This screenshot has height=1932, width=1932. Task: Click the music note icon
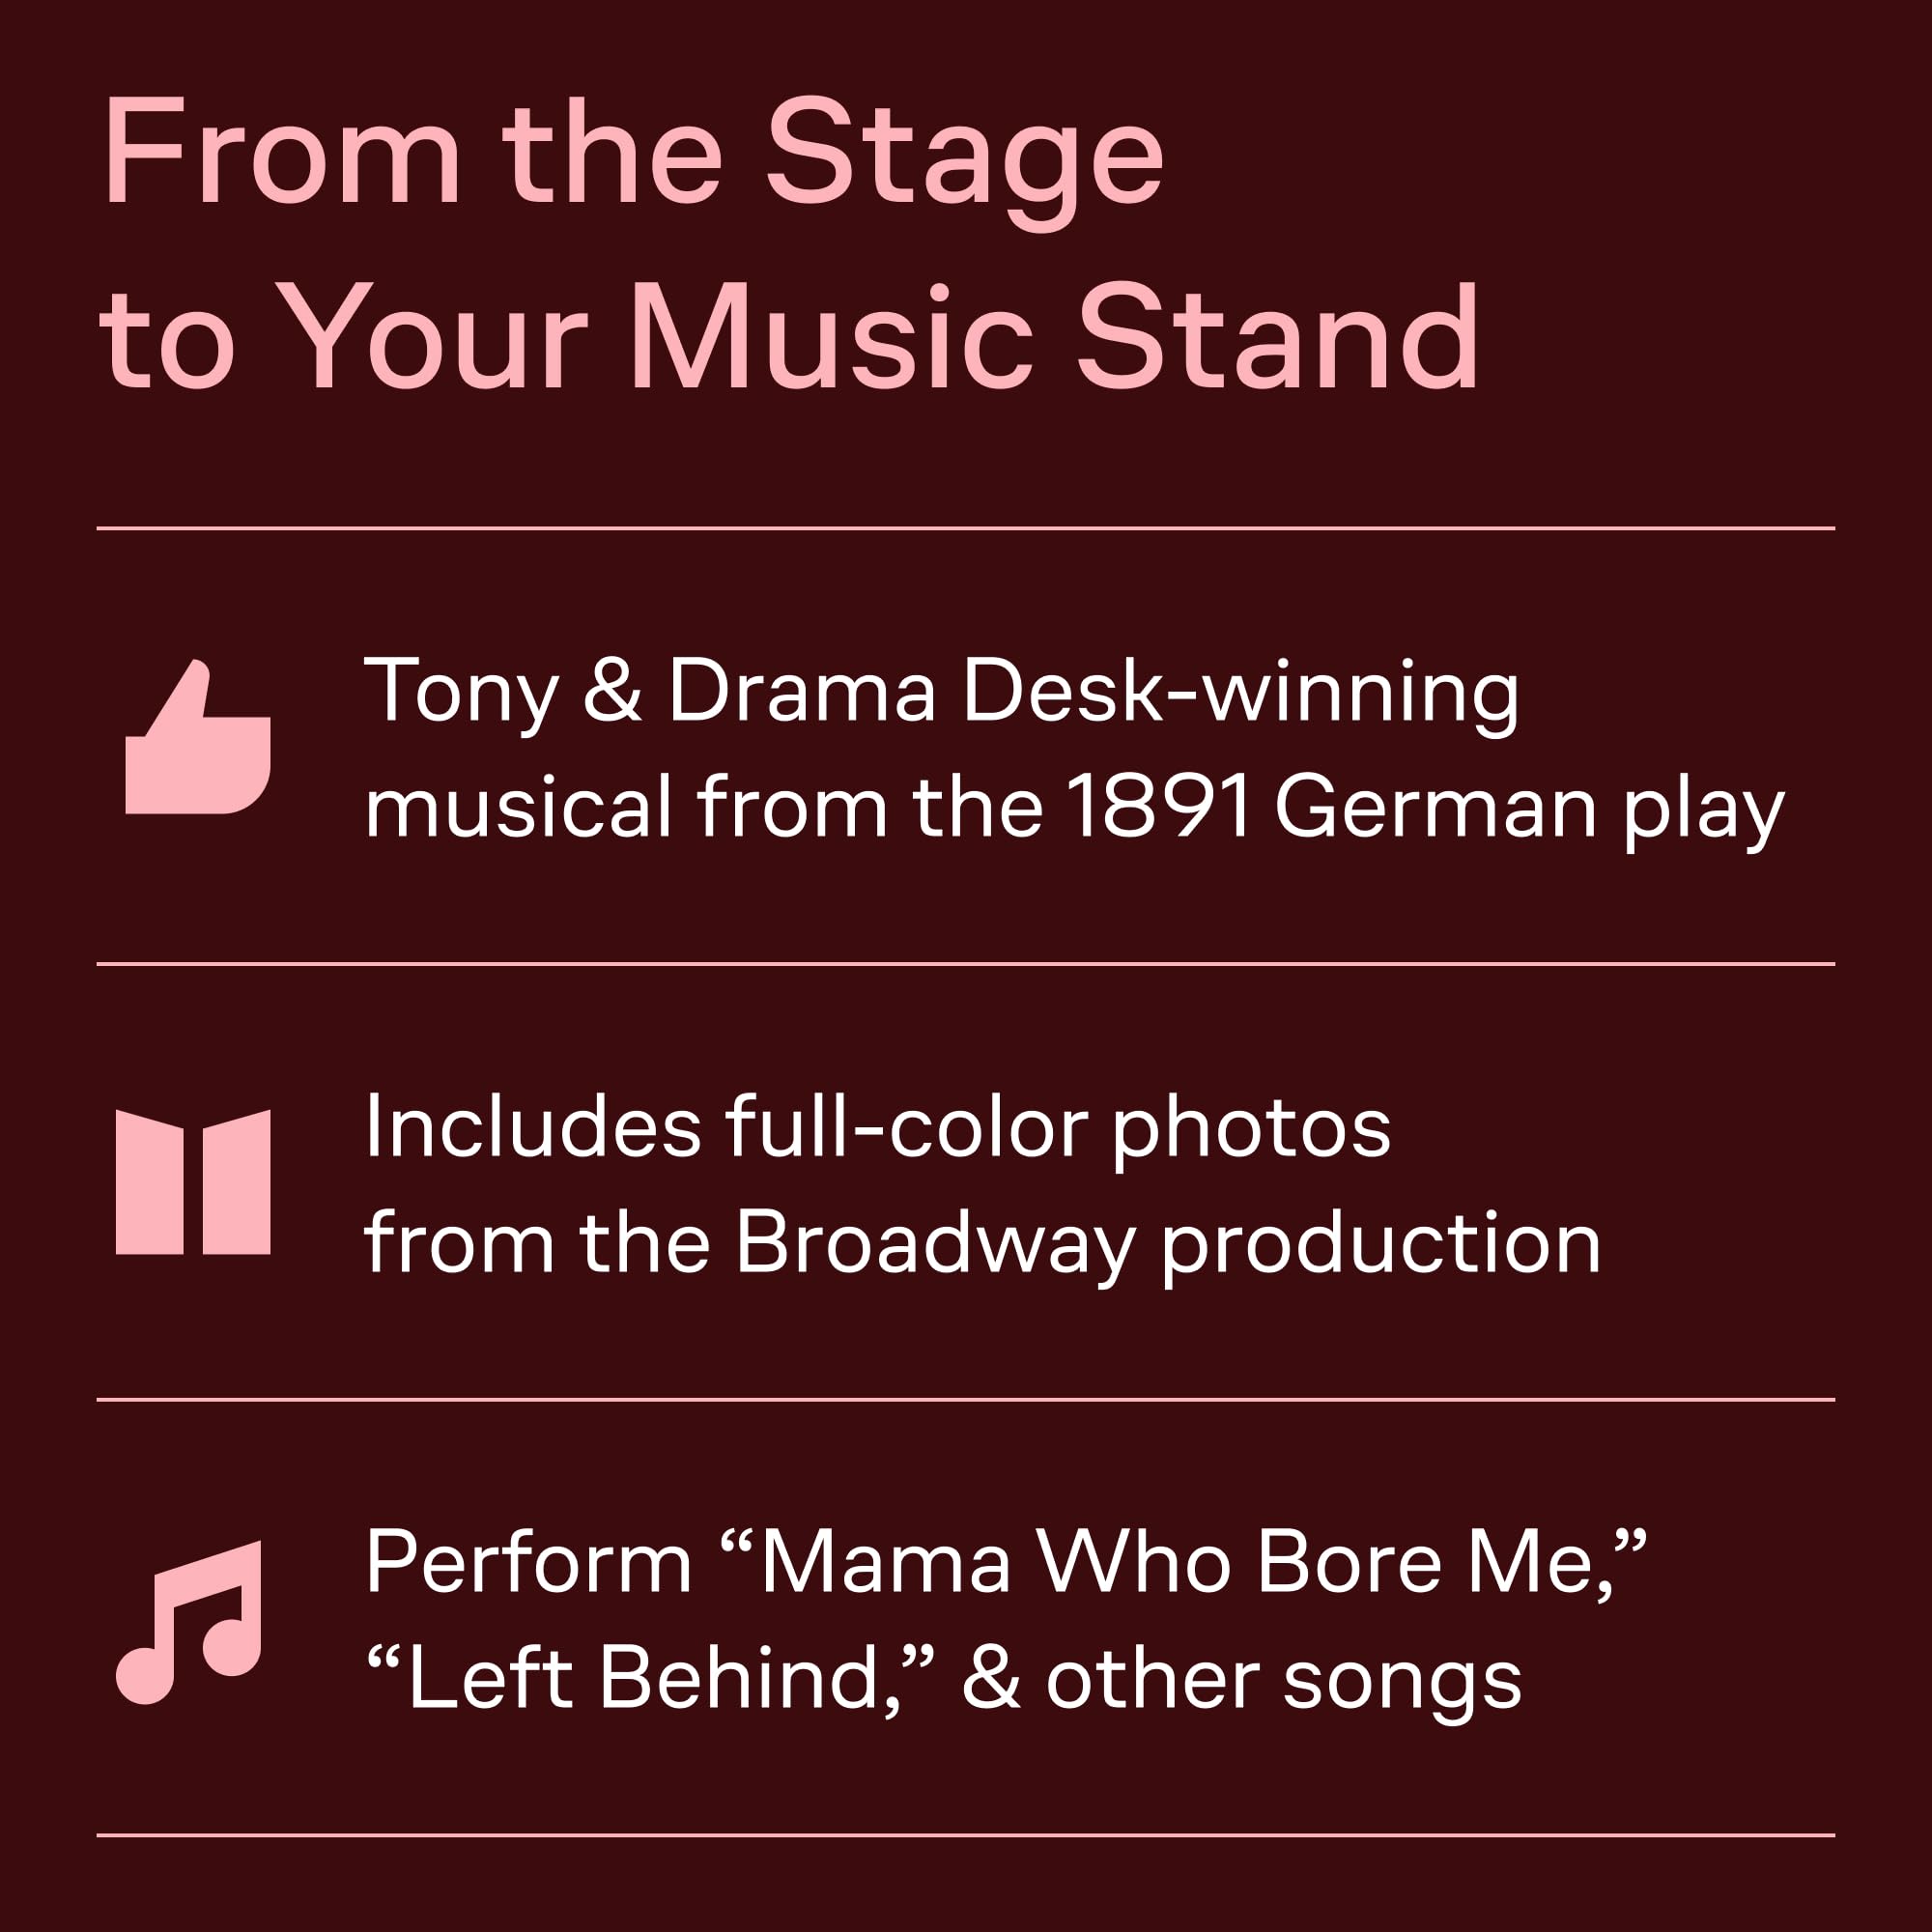190,1622
